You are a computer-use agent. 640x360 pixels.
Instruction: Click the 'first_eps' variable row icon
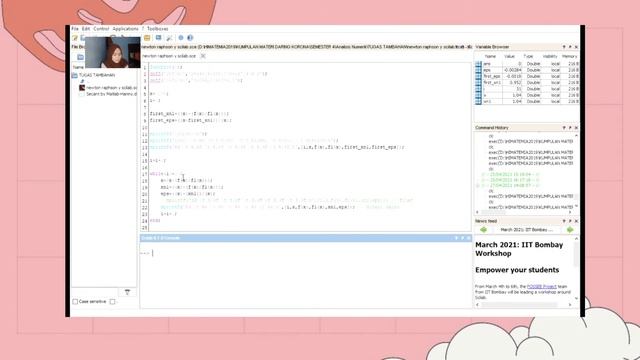click(478, 76)
